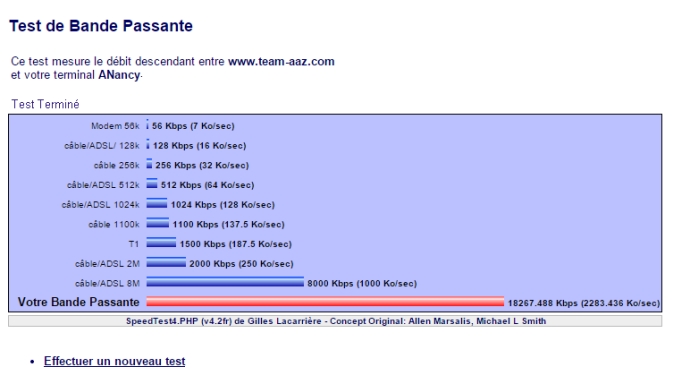Click the 'câble 256k' row label
Screen dimensions: 700x384
(117, 165)
